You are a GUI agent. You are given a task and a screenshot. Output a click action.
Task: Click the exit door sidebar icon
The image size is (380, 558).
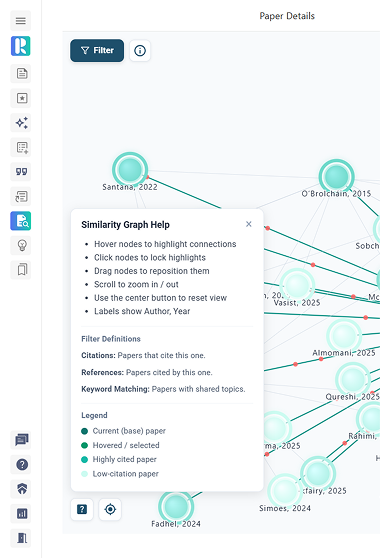[x=22, y=538]
